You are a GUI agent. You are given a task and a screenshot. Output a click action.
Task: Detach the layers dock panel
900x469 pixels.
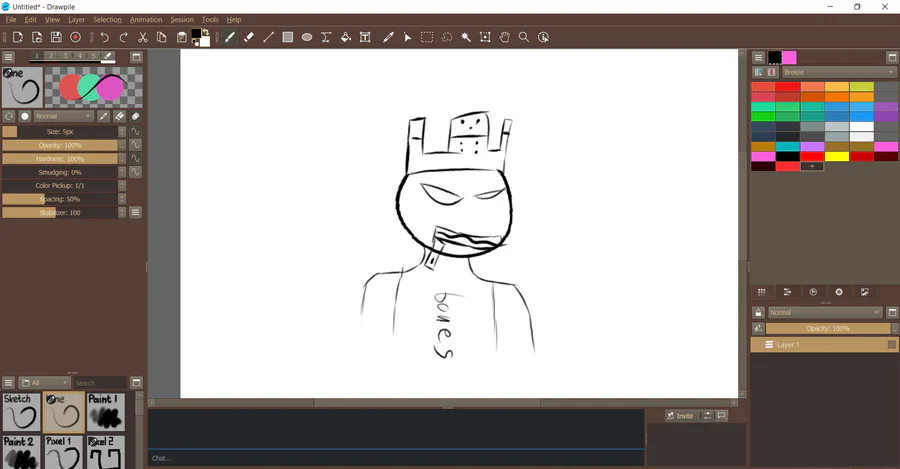[x=891, y=312]
